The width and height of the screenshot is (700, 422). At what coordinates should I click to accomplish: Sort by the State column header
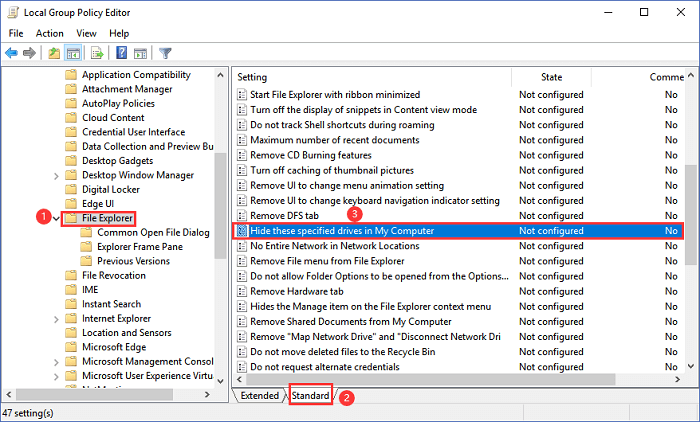coord(551,77)
